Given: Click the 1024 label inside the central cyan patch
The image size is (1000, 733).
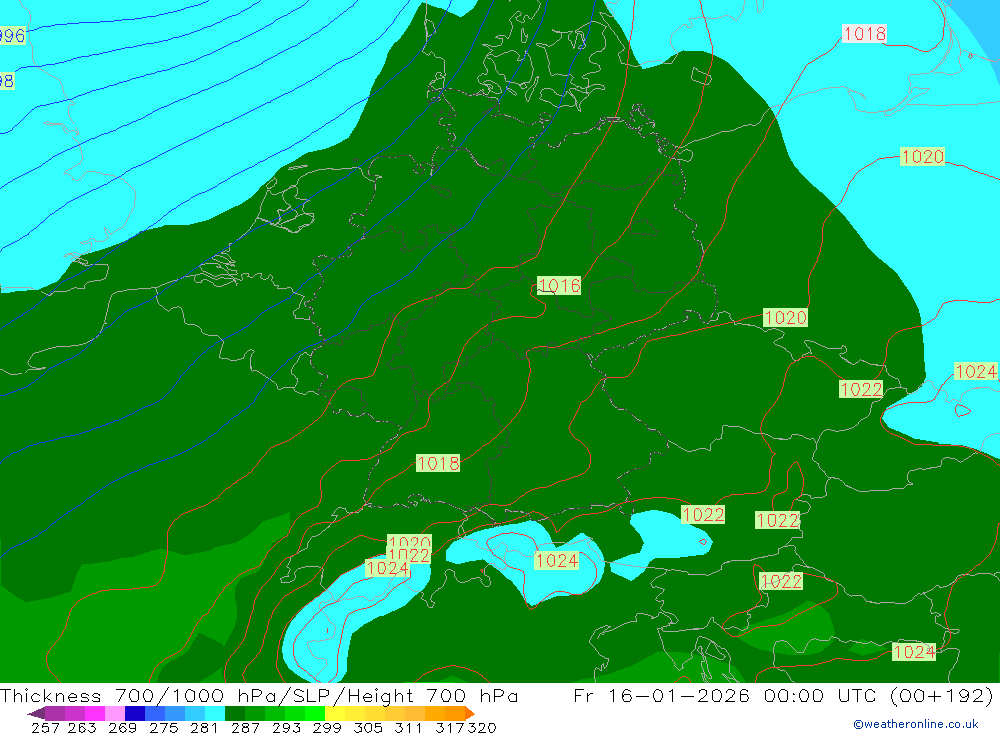Looking at the screenshot, I should (x=557, y=560).
